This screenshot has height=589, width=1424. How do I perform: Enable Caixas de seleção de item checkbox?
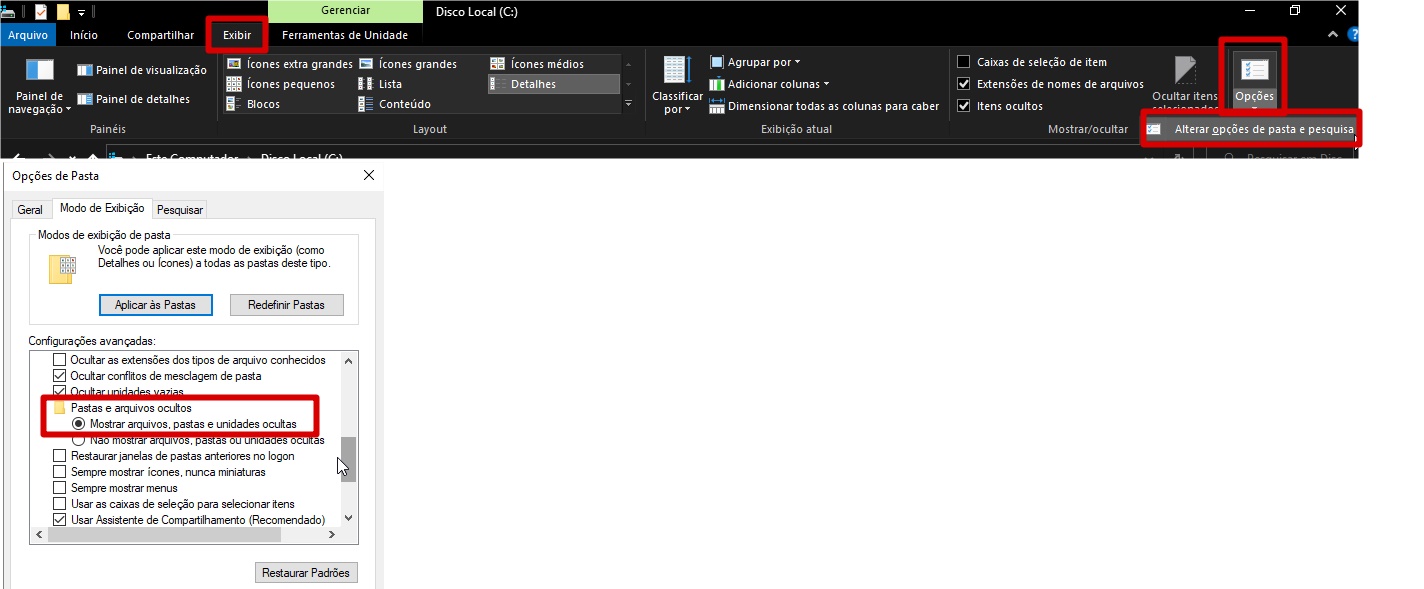964,62
